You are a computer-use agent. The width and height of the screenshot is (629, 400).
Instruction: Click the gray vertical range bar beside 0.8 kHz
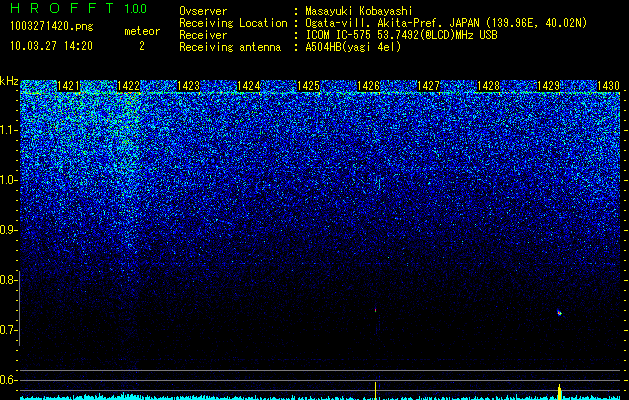click(19, 308)
